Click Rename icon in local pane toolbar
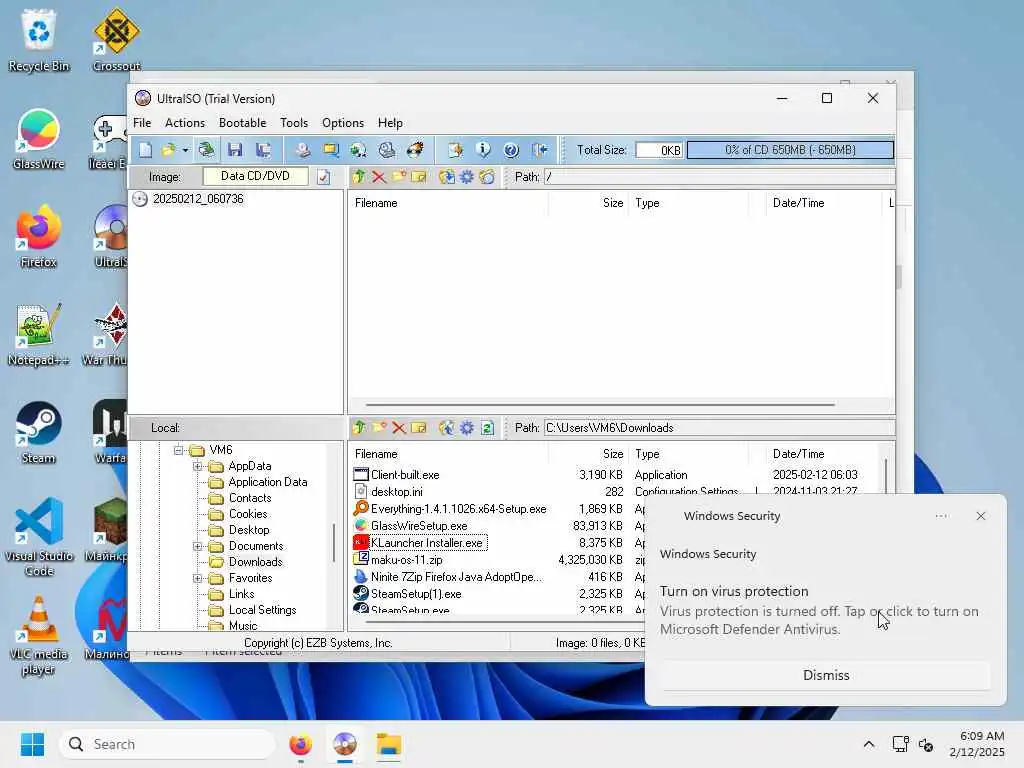This screenshot has height=768, width=1024. pyautogui.click(x=419, y=428)
